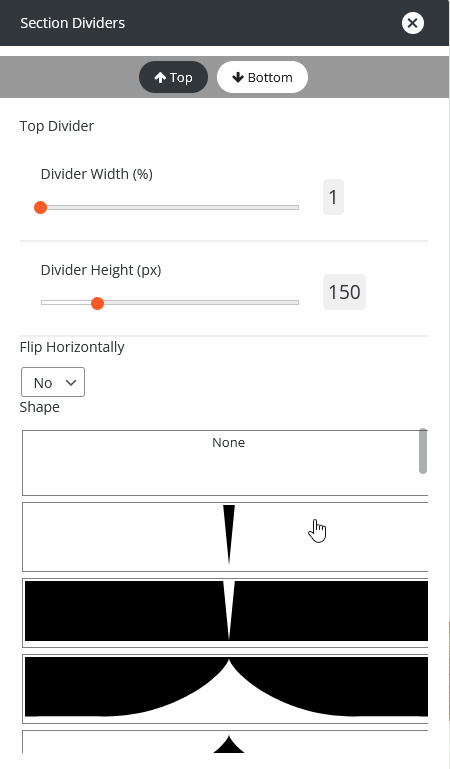Click the Section Dividers header title
The width and height of the screenshot is (450, 769).
pyautogui.click(x=73, y=23)
